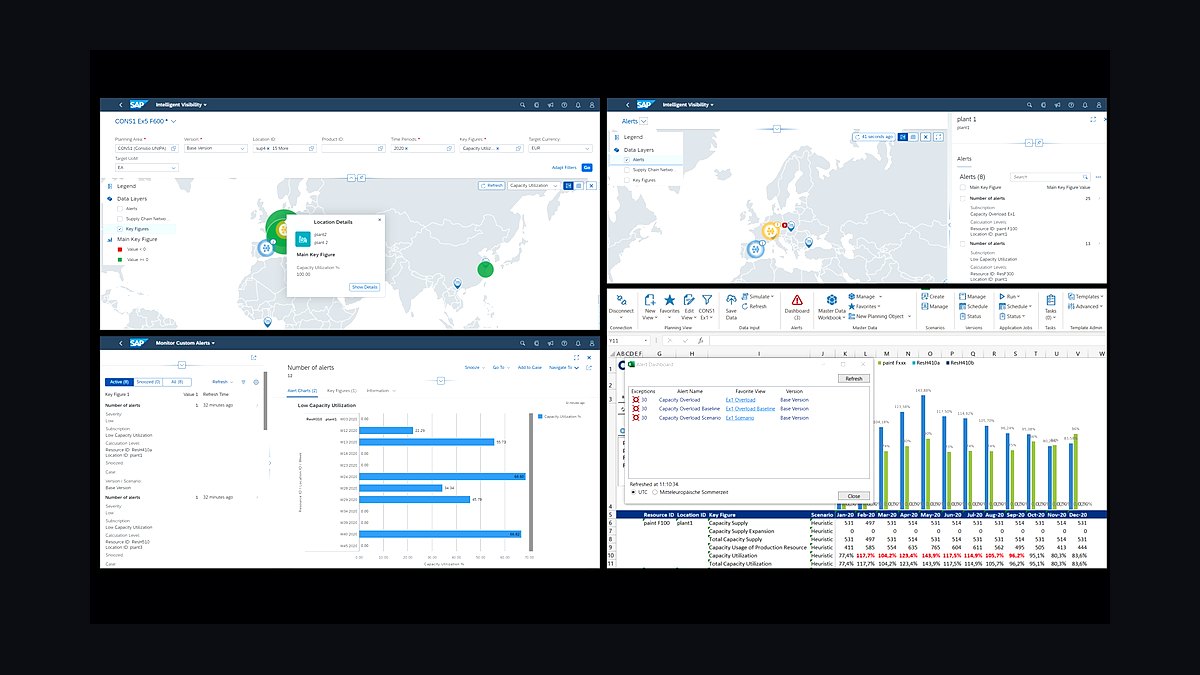This screenshot has height=675, width=1200.
Task: Click Close button in Alert Dashboard dialog
Action: (853, 496)
